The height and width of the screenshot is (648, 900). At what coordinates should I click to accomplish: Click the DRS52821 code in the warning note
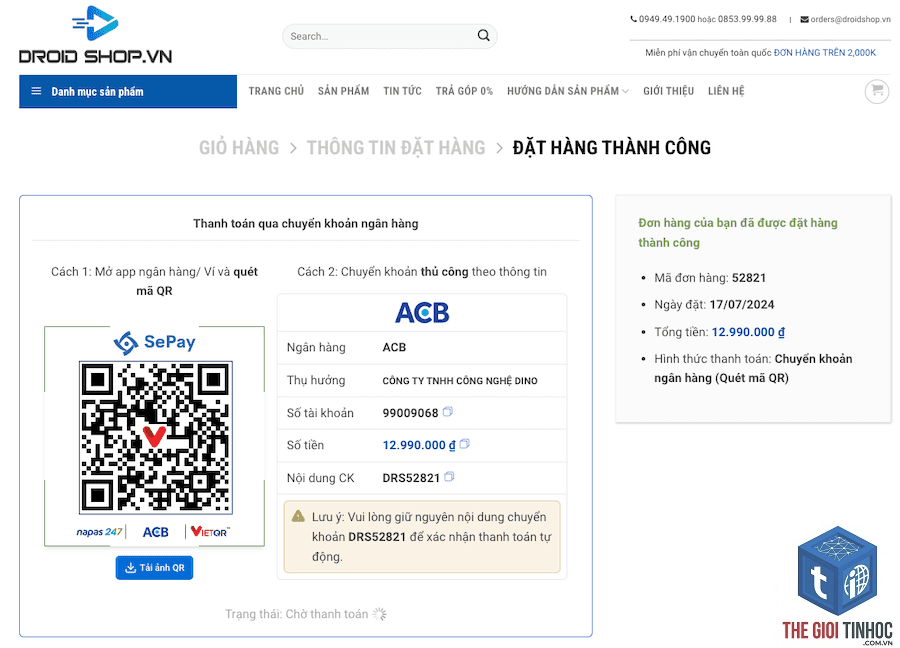coord(377,537)
